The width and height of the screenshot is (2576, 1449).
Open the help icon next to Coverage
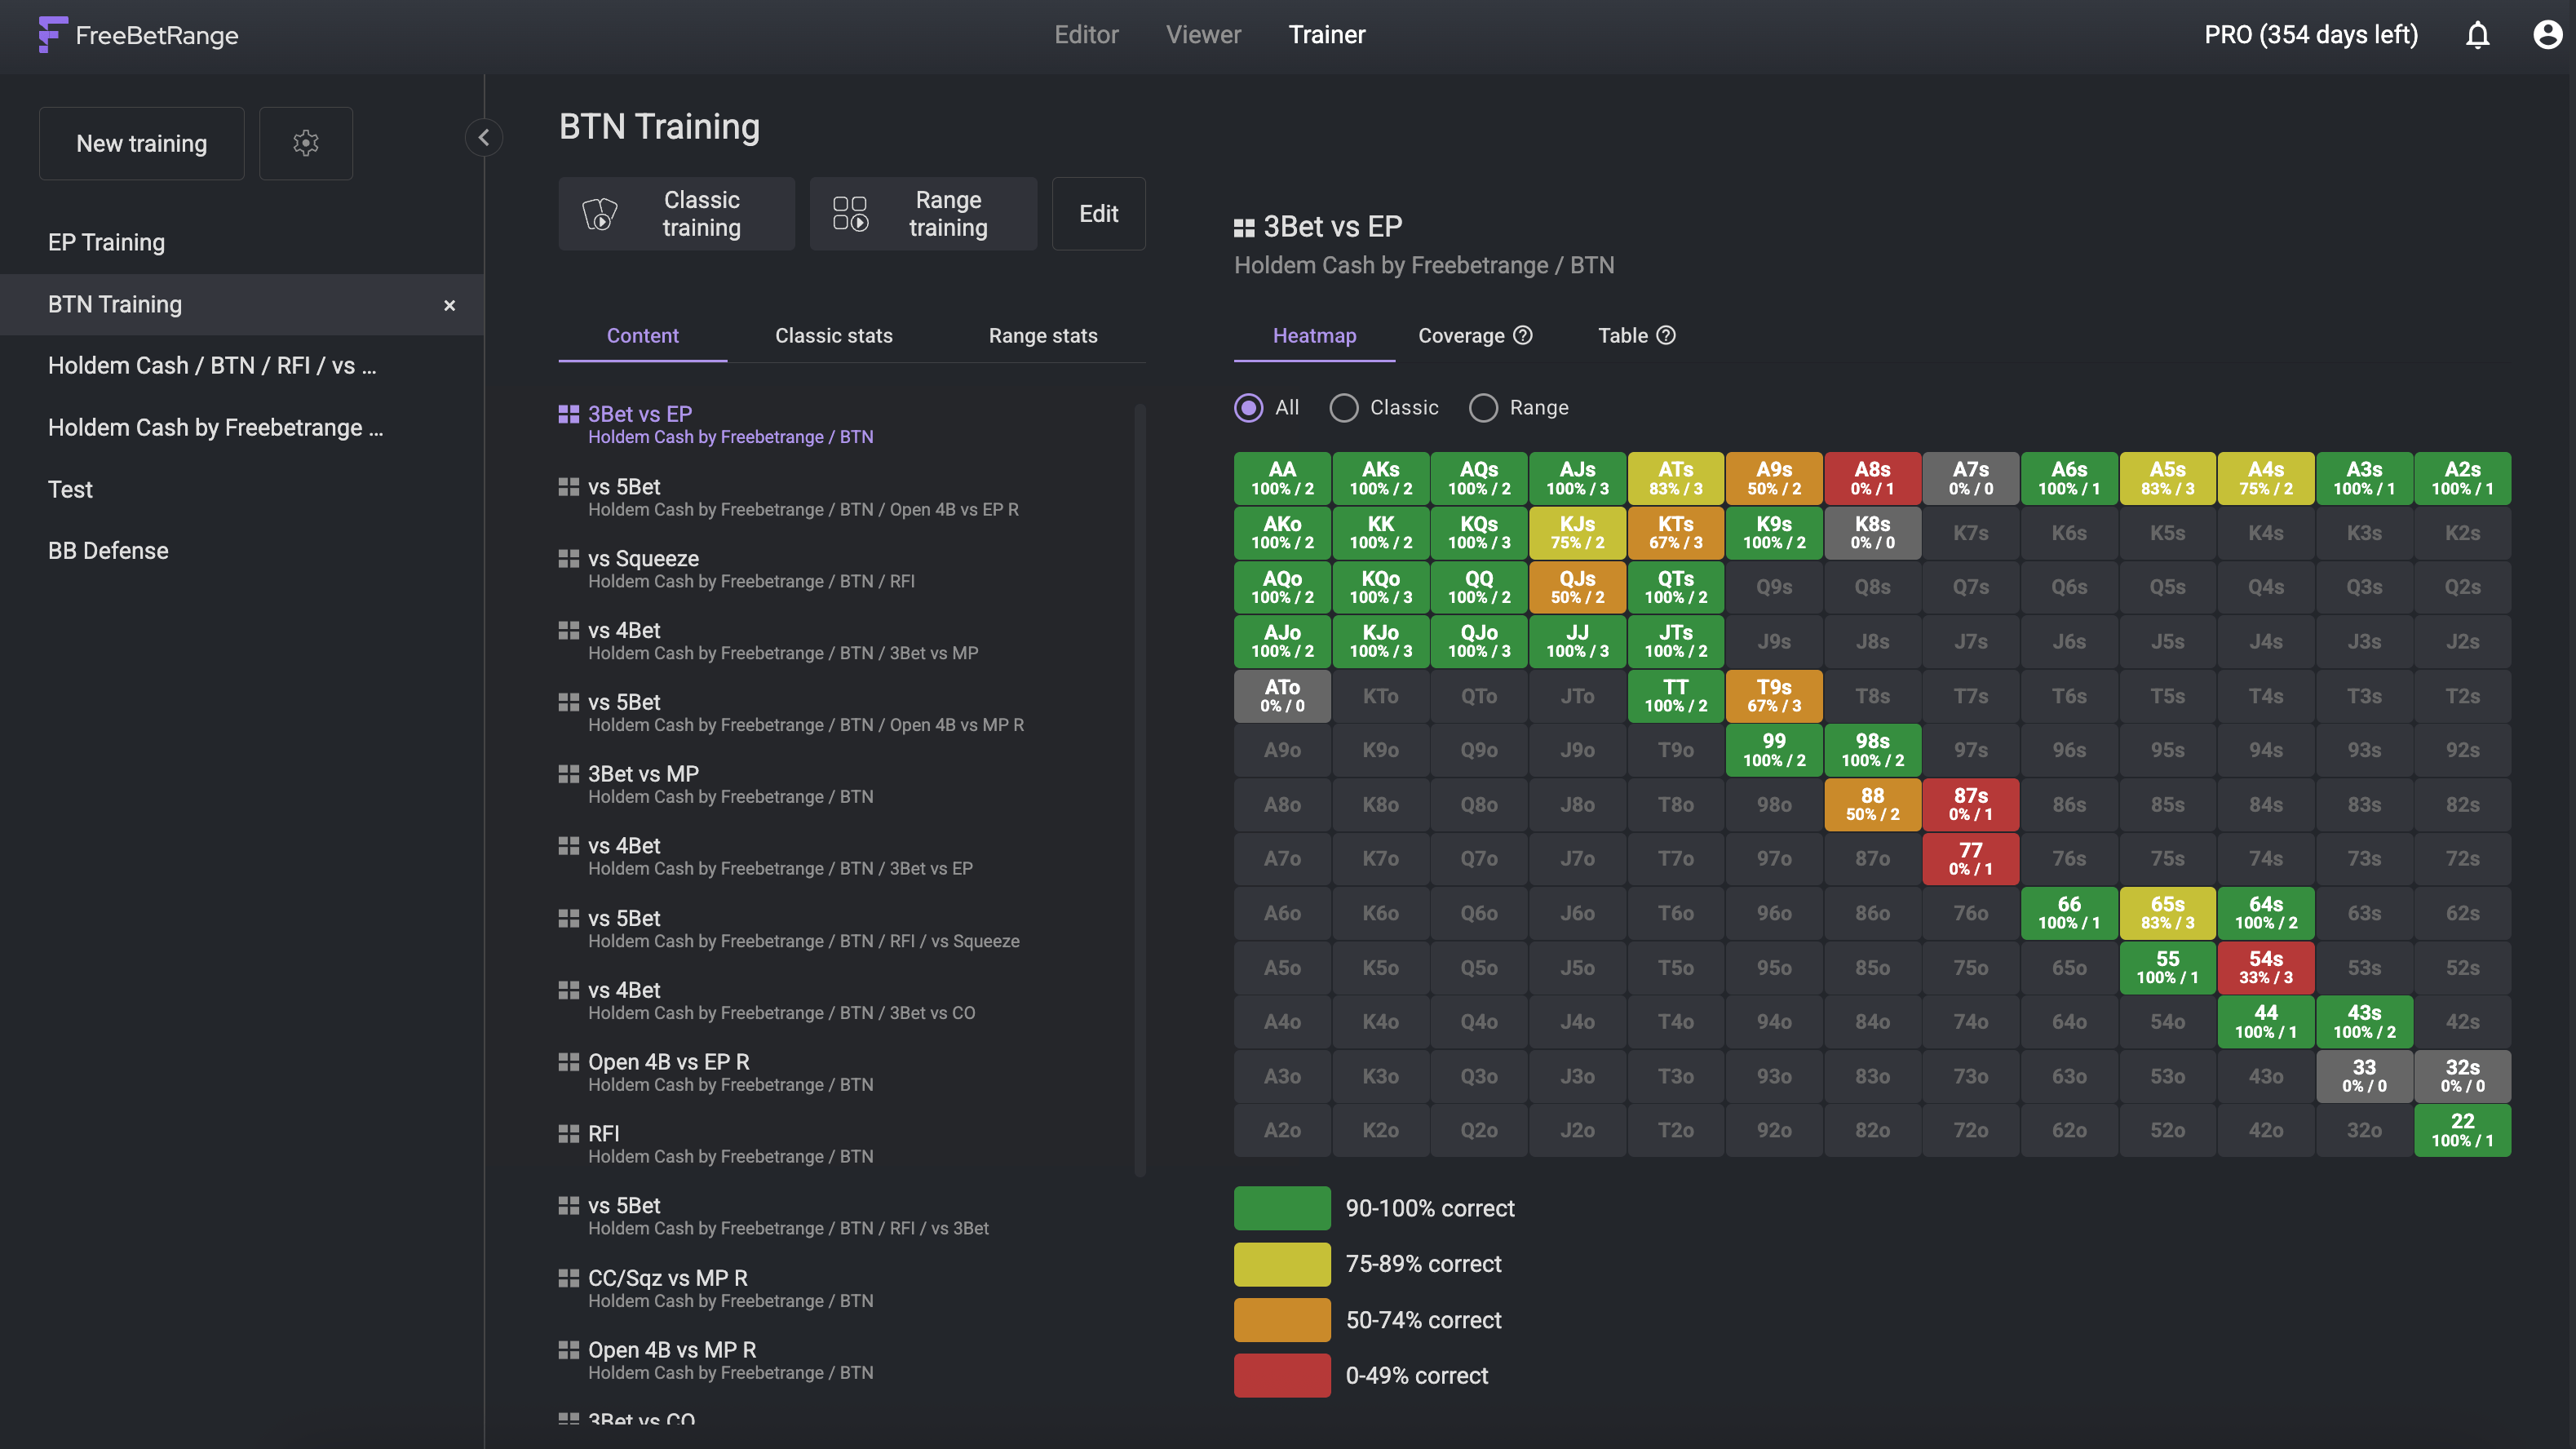[1523, 335]
